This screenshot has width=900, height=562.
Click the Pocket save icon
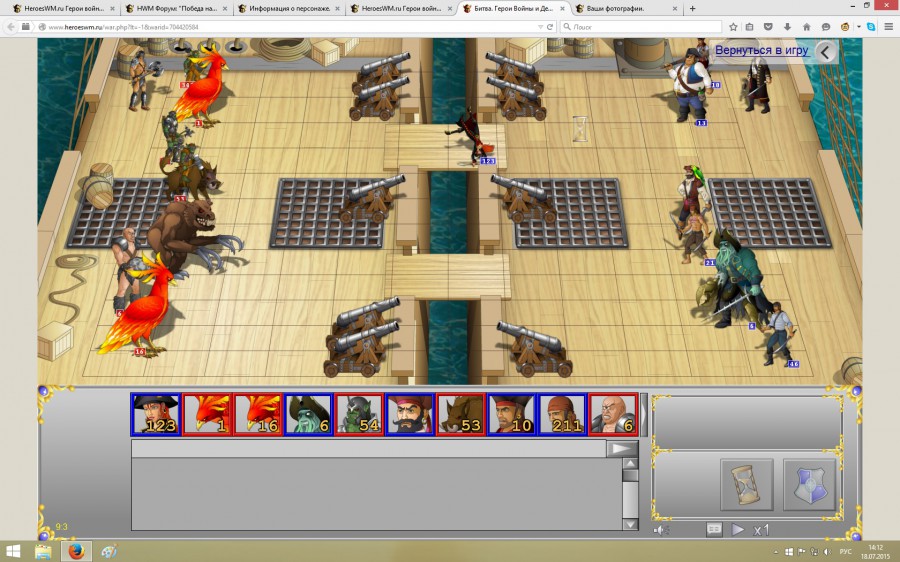(x=769, y=26)
